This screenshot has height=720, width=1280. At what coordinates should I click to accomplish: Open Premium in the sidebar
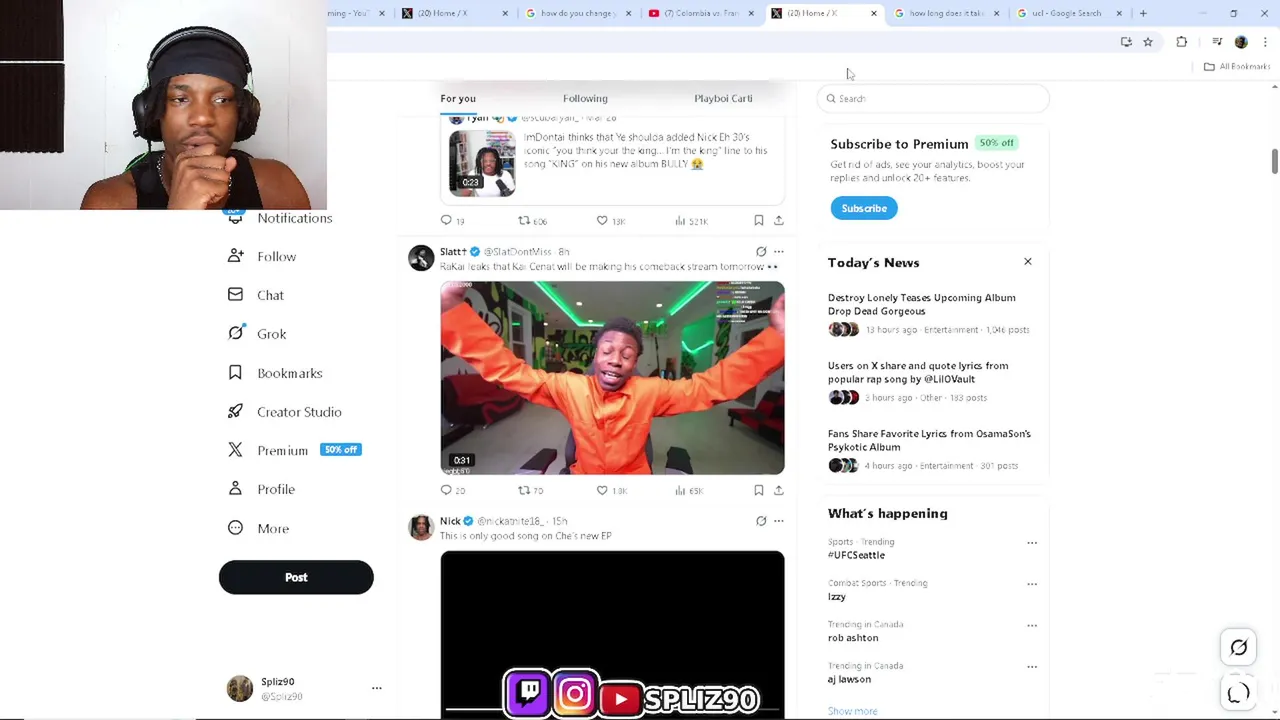tap(294, 450)
